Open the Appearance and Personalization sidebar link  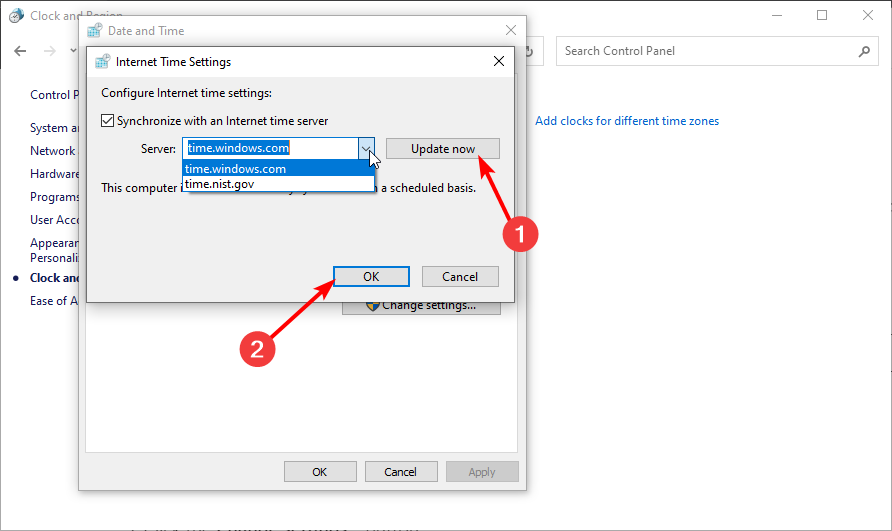click(54, 250)
